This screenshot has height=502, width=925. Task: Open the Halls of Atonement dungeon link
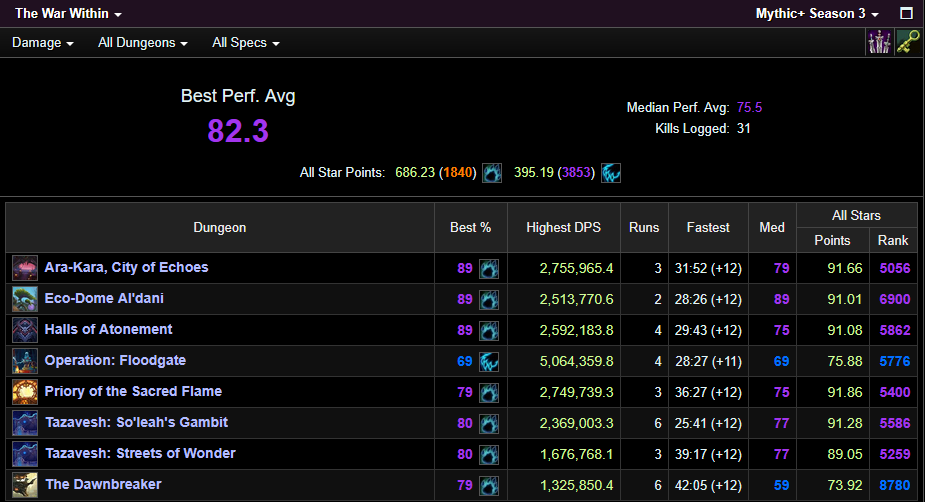pos(108,330)
